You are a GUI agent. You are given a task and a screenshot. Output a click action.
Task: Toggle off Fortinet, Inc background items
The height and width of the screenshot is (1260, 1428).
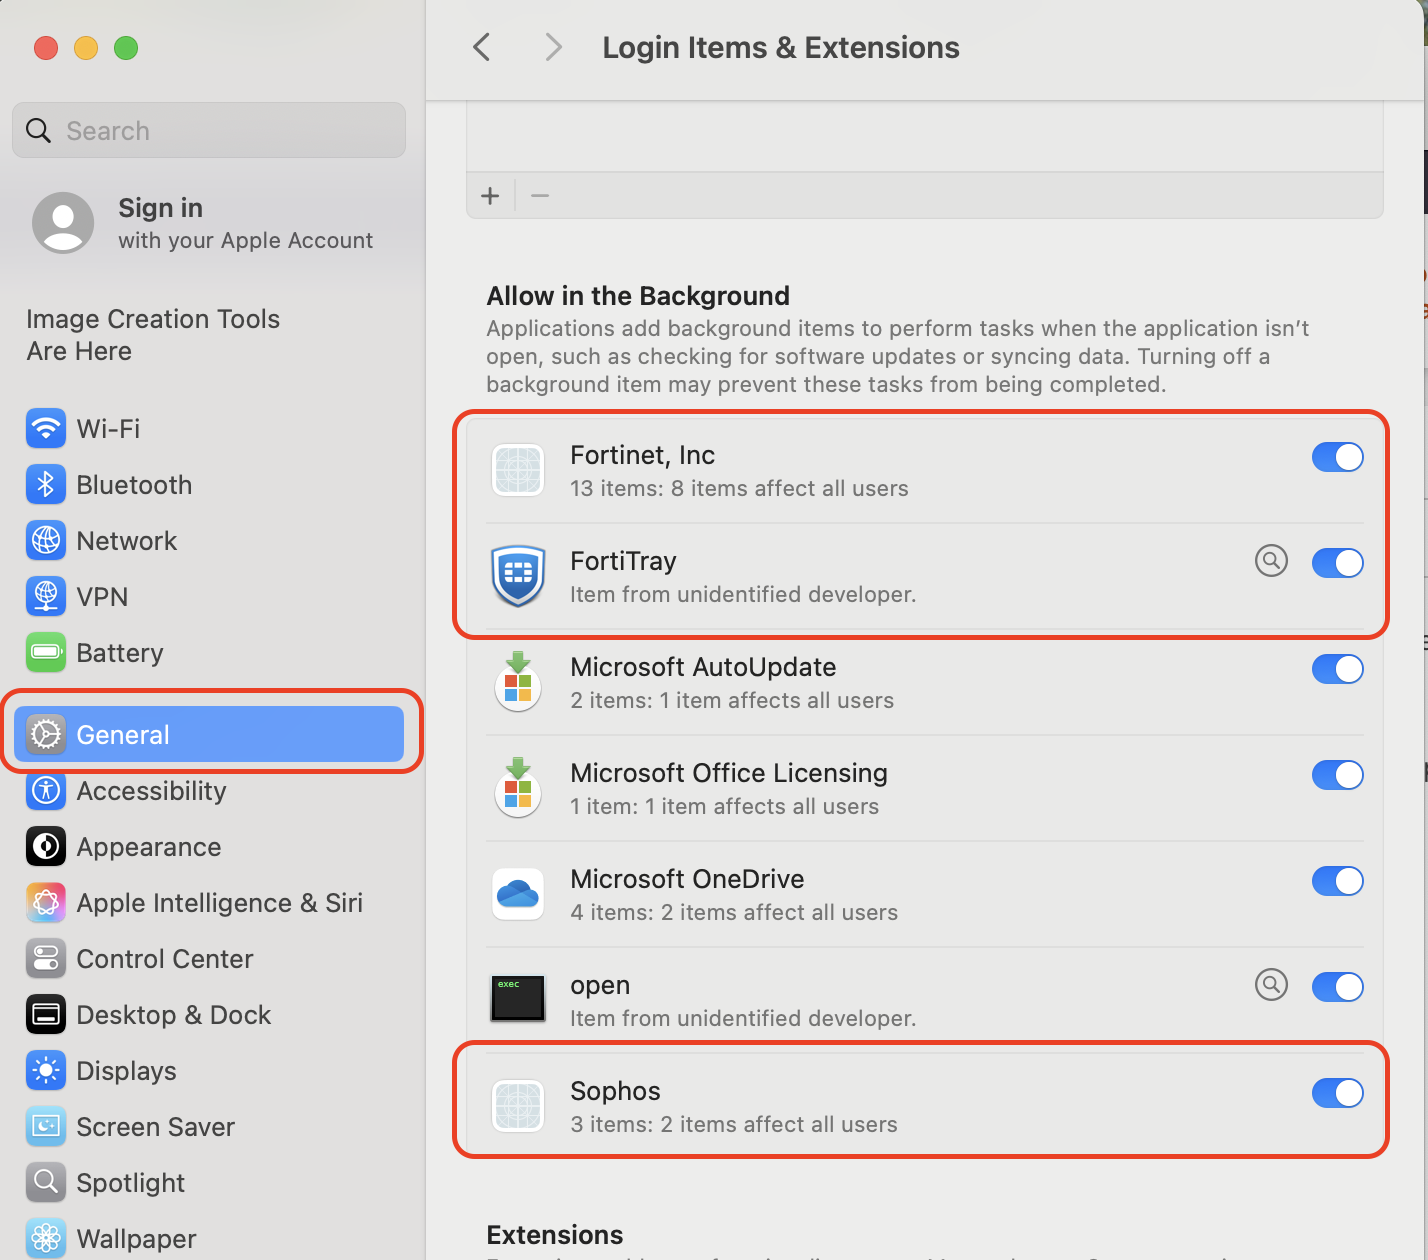(x=1337, y=457)
